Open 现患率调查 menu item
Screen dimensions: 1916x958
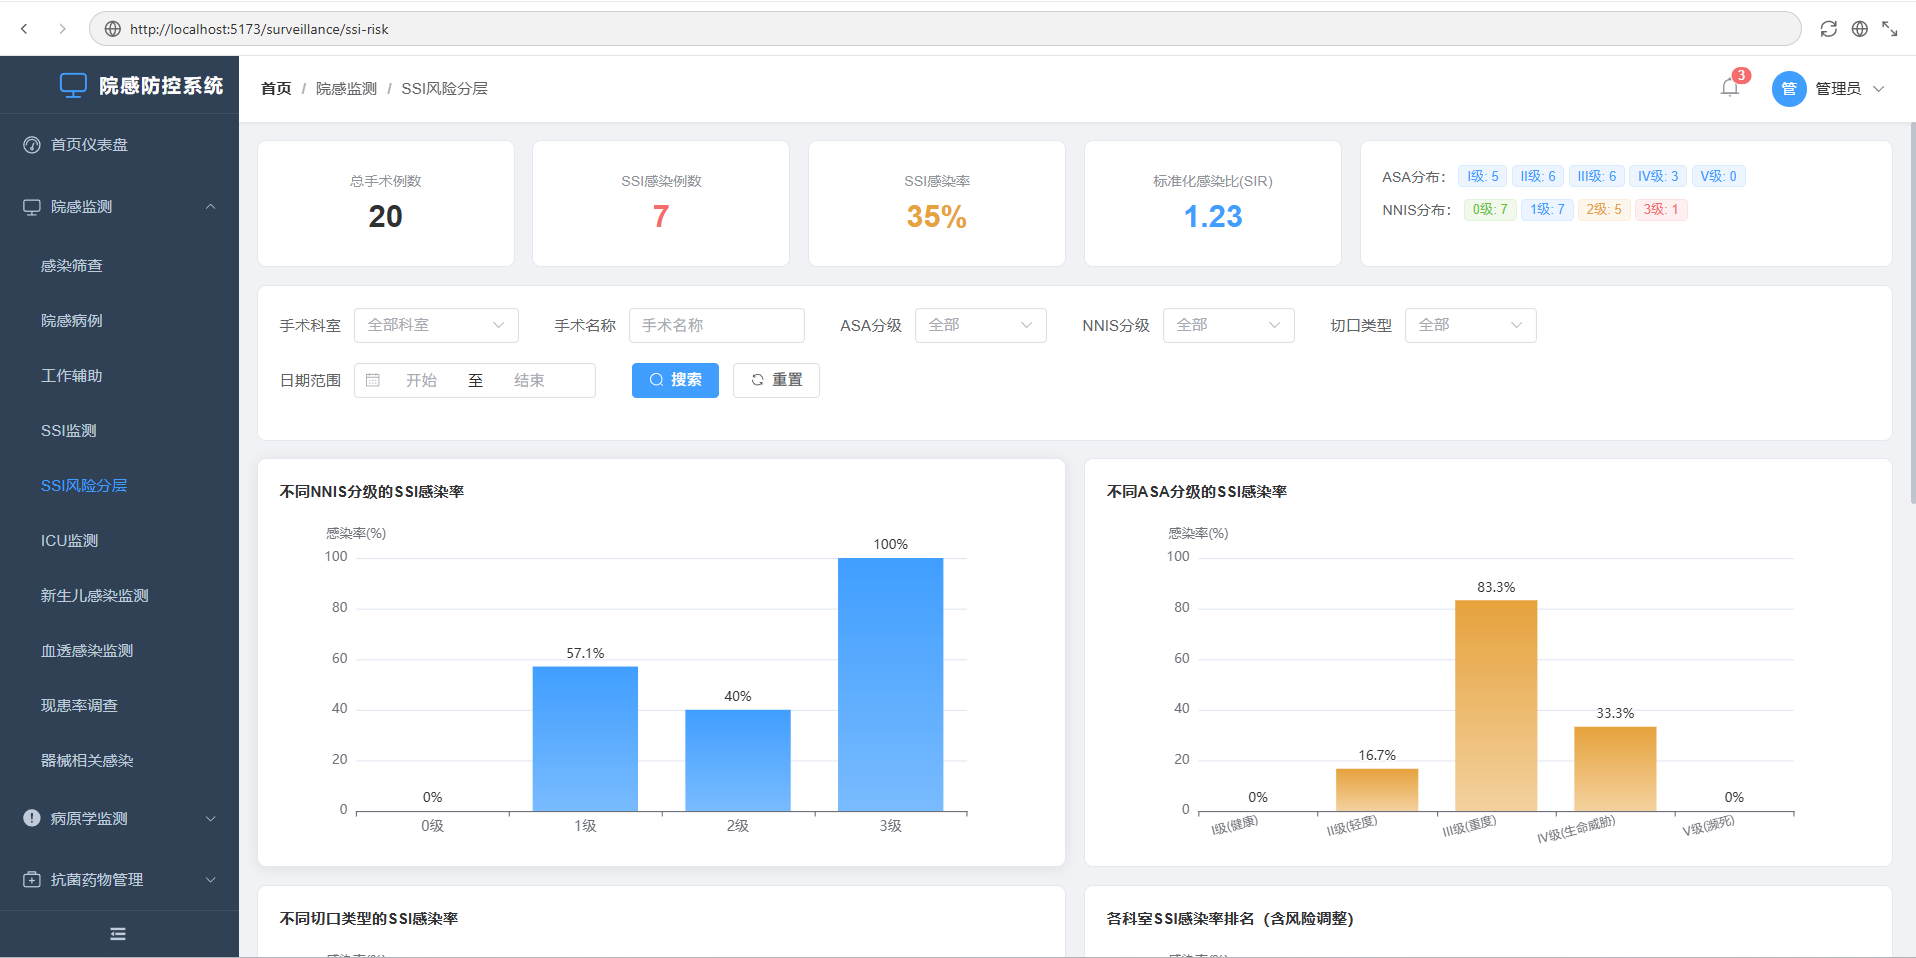tap(120, 706)
